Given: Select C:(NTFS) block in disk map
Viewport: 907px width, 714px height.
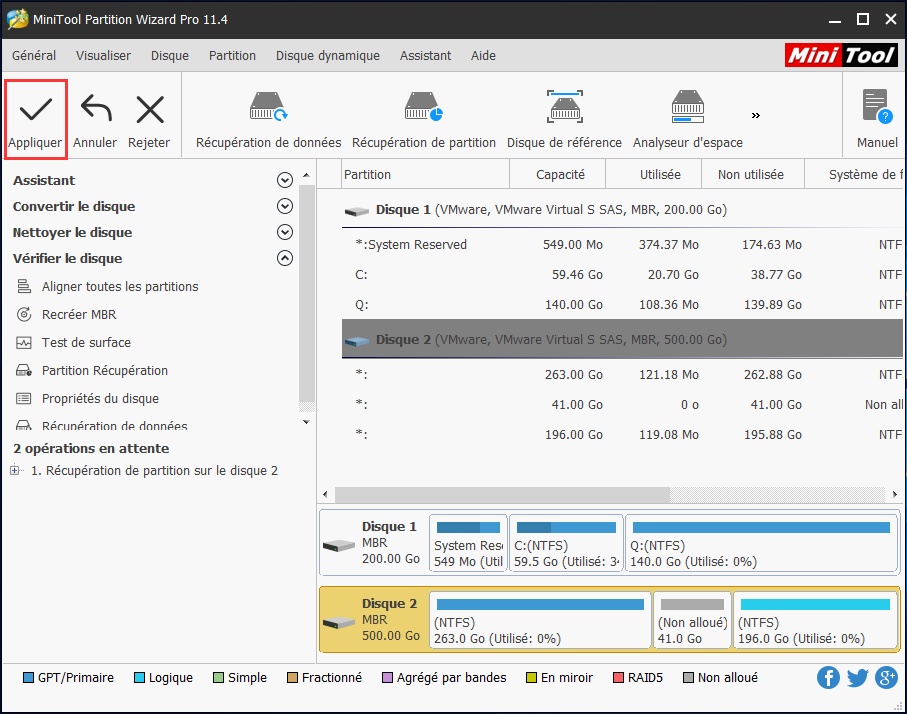Looking at the screenshot, I should 566,543.
